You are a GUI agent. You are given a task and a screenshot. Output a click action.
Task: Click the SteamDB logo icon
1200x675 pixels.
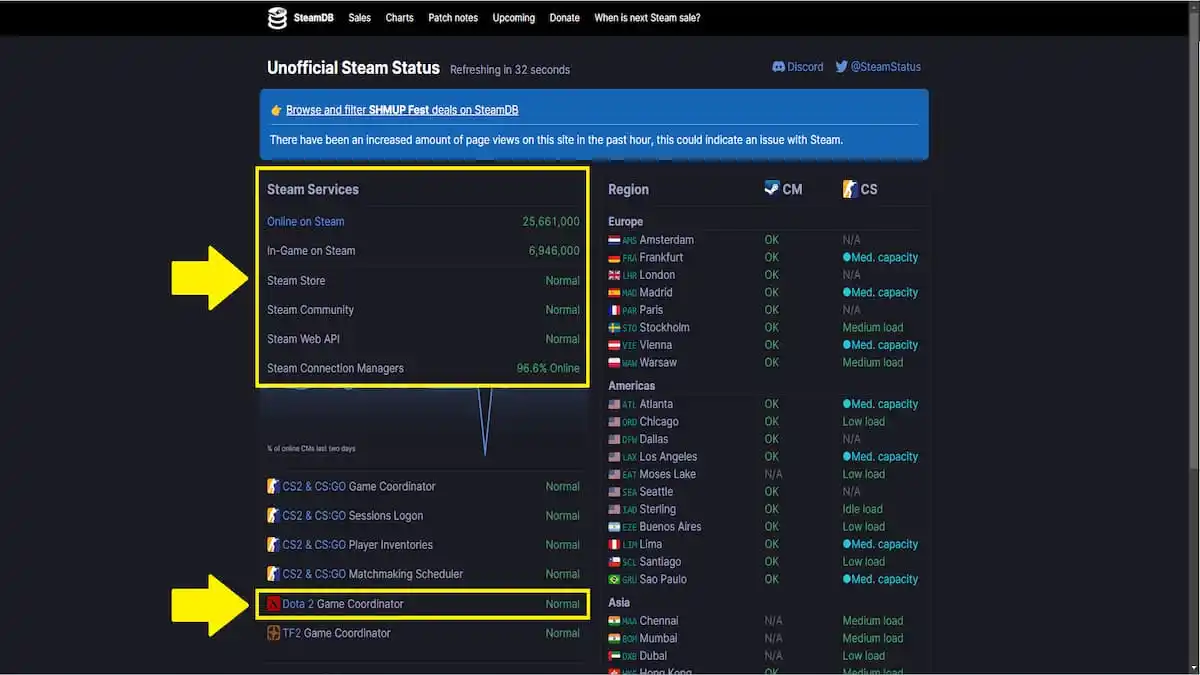point(277,18)
